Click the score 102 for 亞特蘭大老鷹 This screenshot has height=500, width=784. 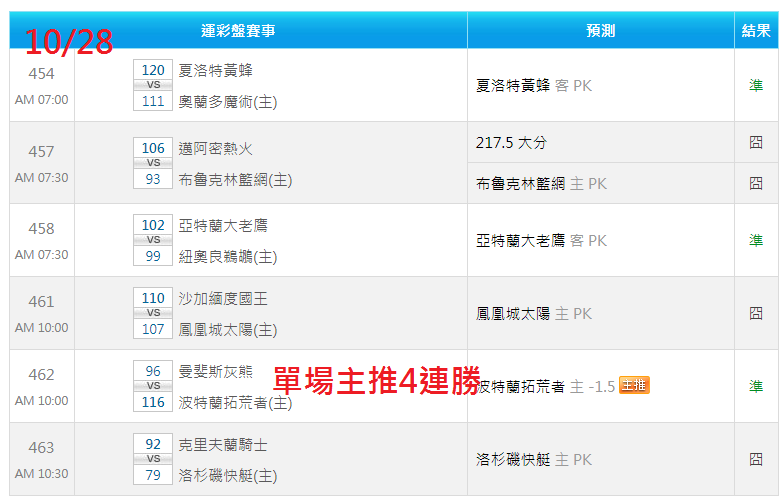[x=153, y=225]
